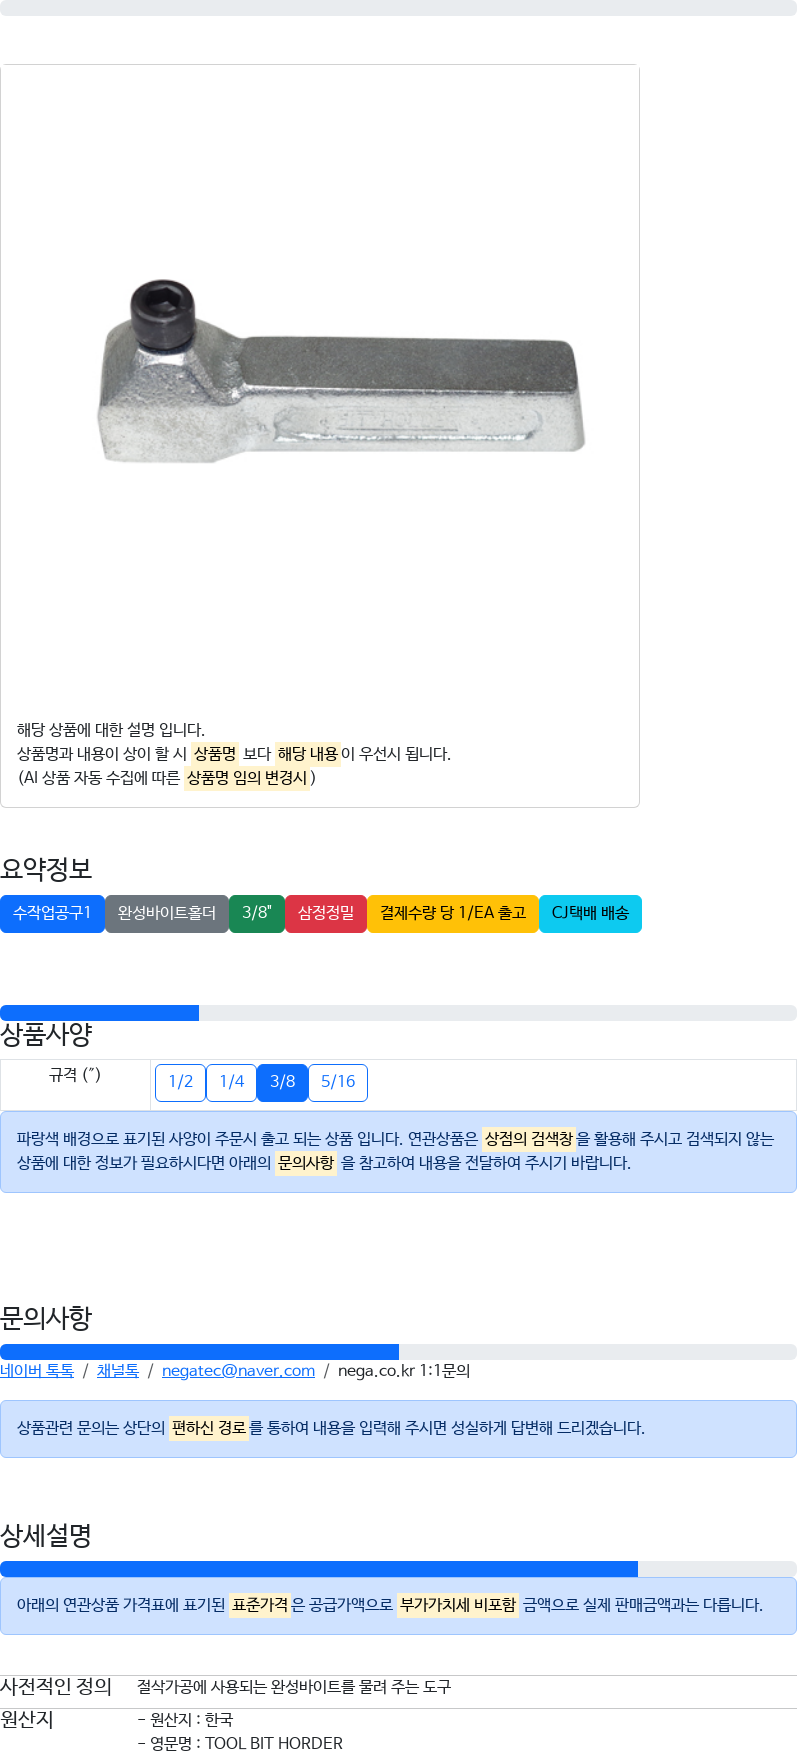This screenshot has height=1757, width=797.
Task: Click the negatec@naver.com email link
Action: (x=238, y=1371)
